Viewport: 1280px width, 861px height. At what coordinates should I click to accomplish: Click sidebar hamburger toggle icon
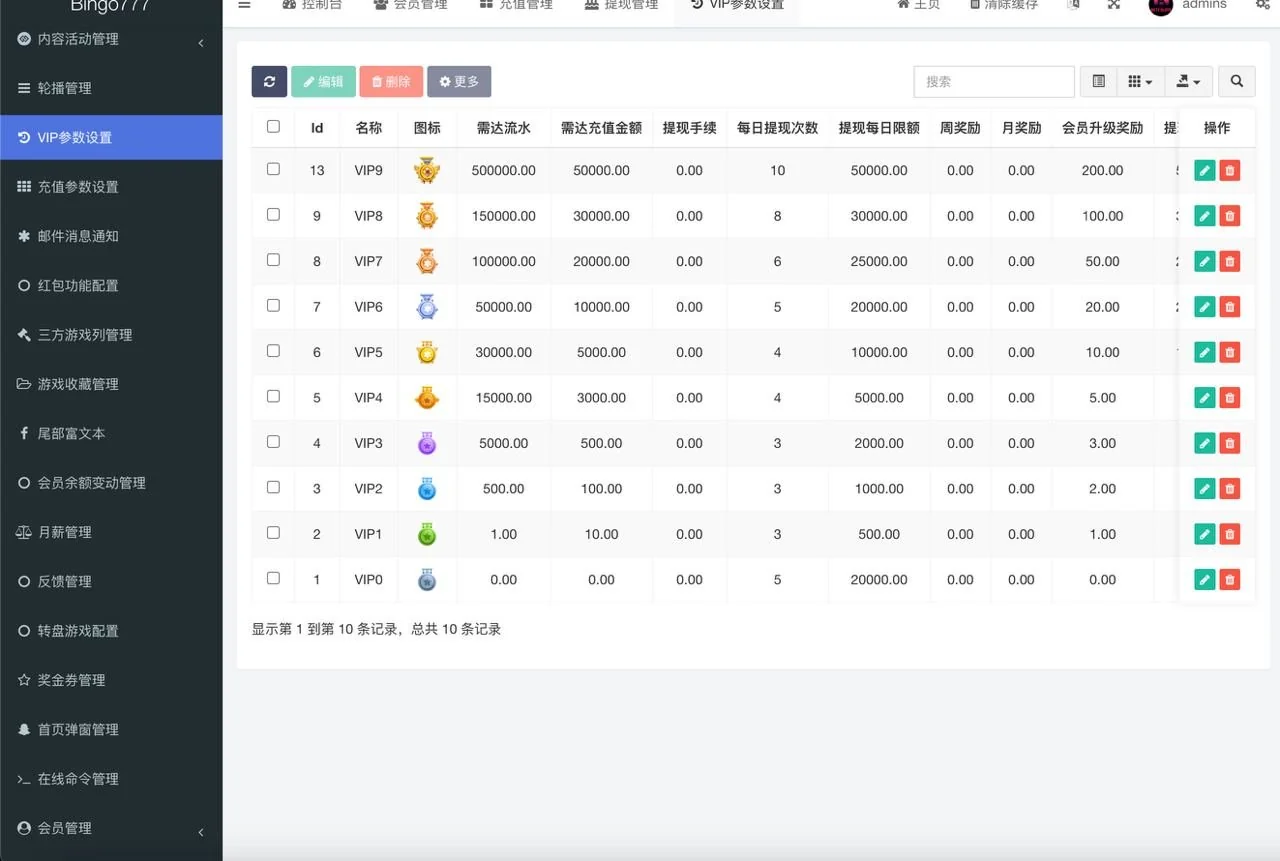(244, 5)
